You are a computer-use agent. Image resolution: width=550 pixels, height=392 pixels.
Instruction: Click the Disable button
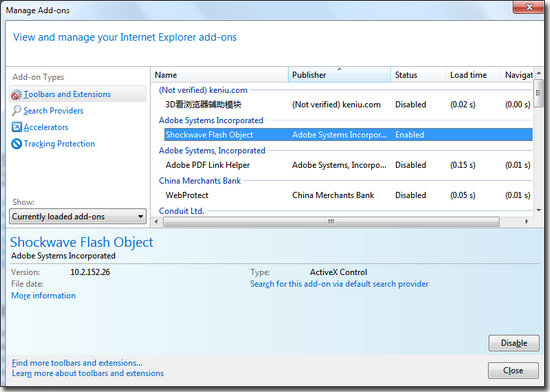[x=514, y=343]
